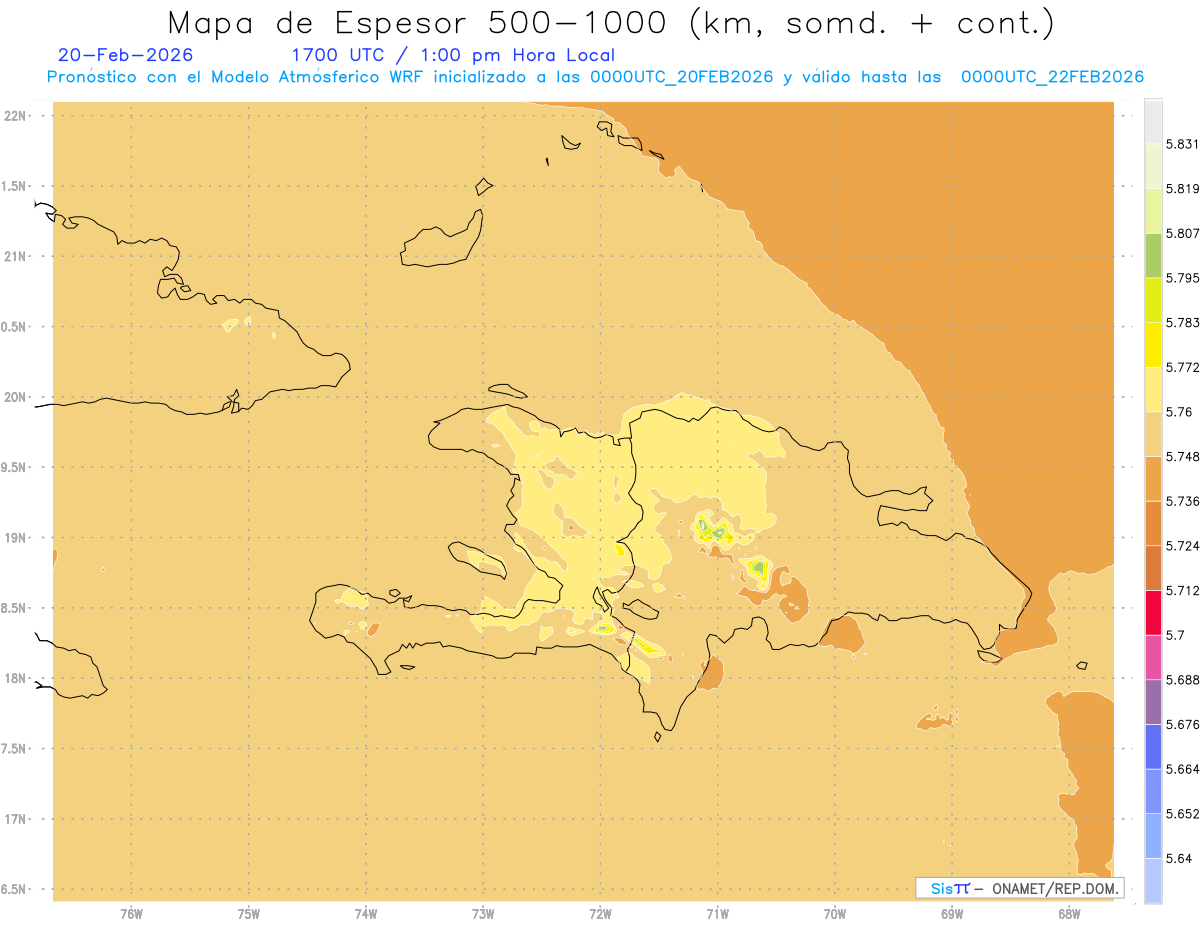Click the 68W longitude axis label
Viewport: 1200px width, 927px height.
pyautogui.click(x=1069, y=914)
